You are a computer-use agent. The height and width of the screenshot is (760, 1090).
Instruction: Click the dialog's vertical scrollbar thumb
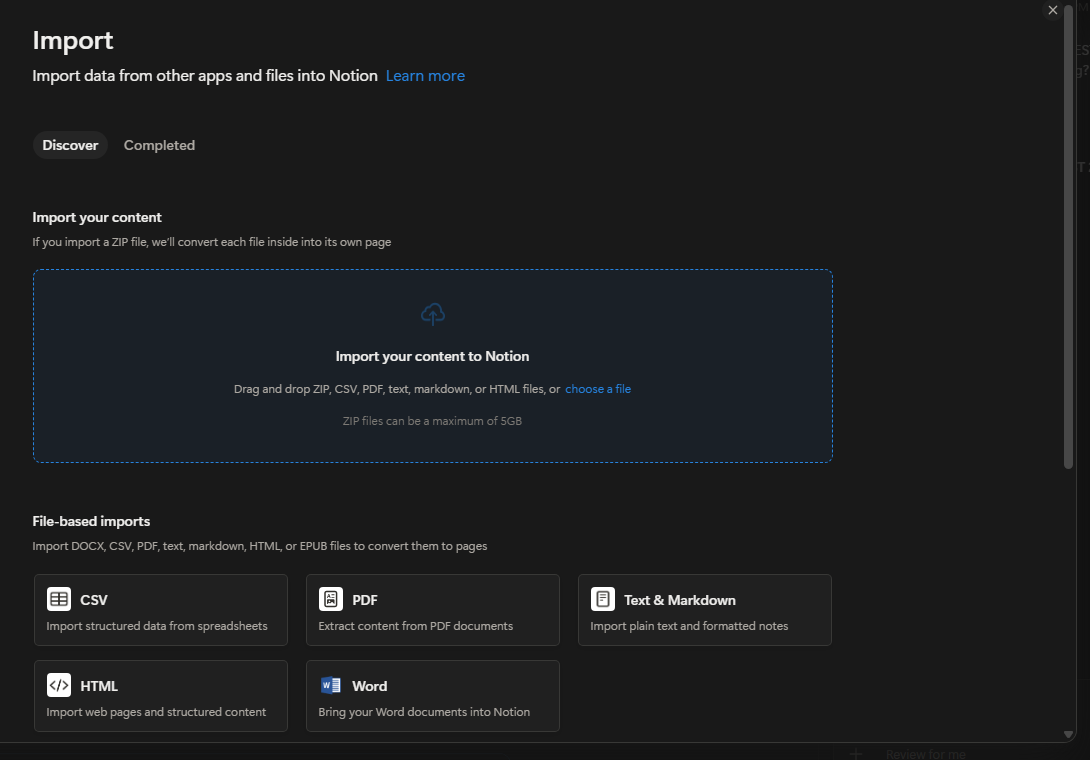click(1068, 236)
